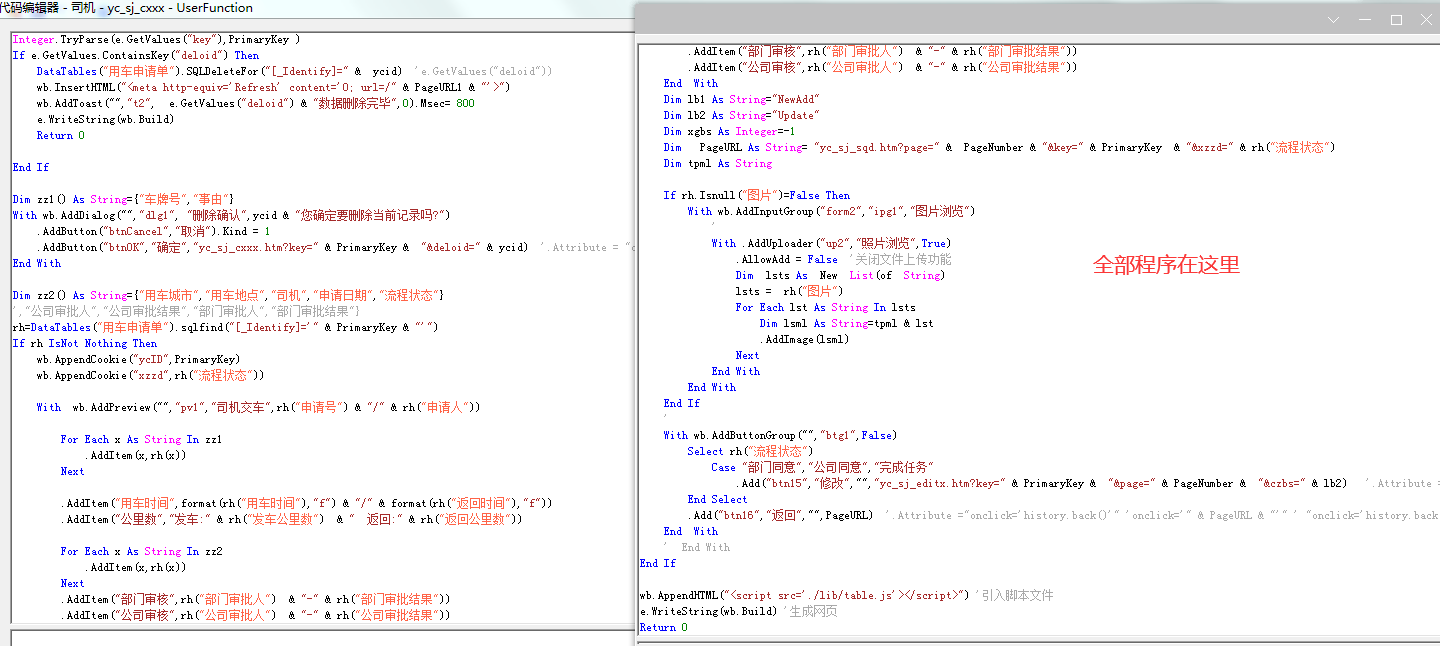Open the chevron dropdown in right window title bar

tap(1332, 19)
